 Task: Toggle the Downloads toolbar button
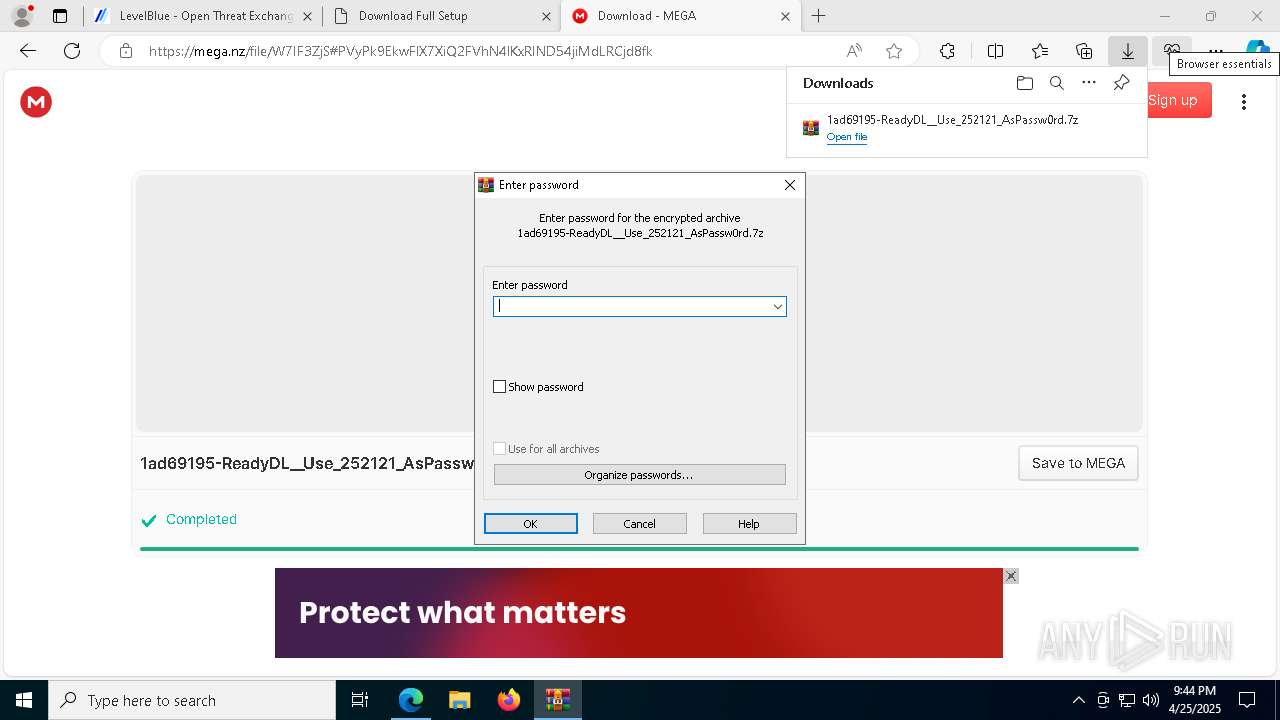(x=1128, y=51)
